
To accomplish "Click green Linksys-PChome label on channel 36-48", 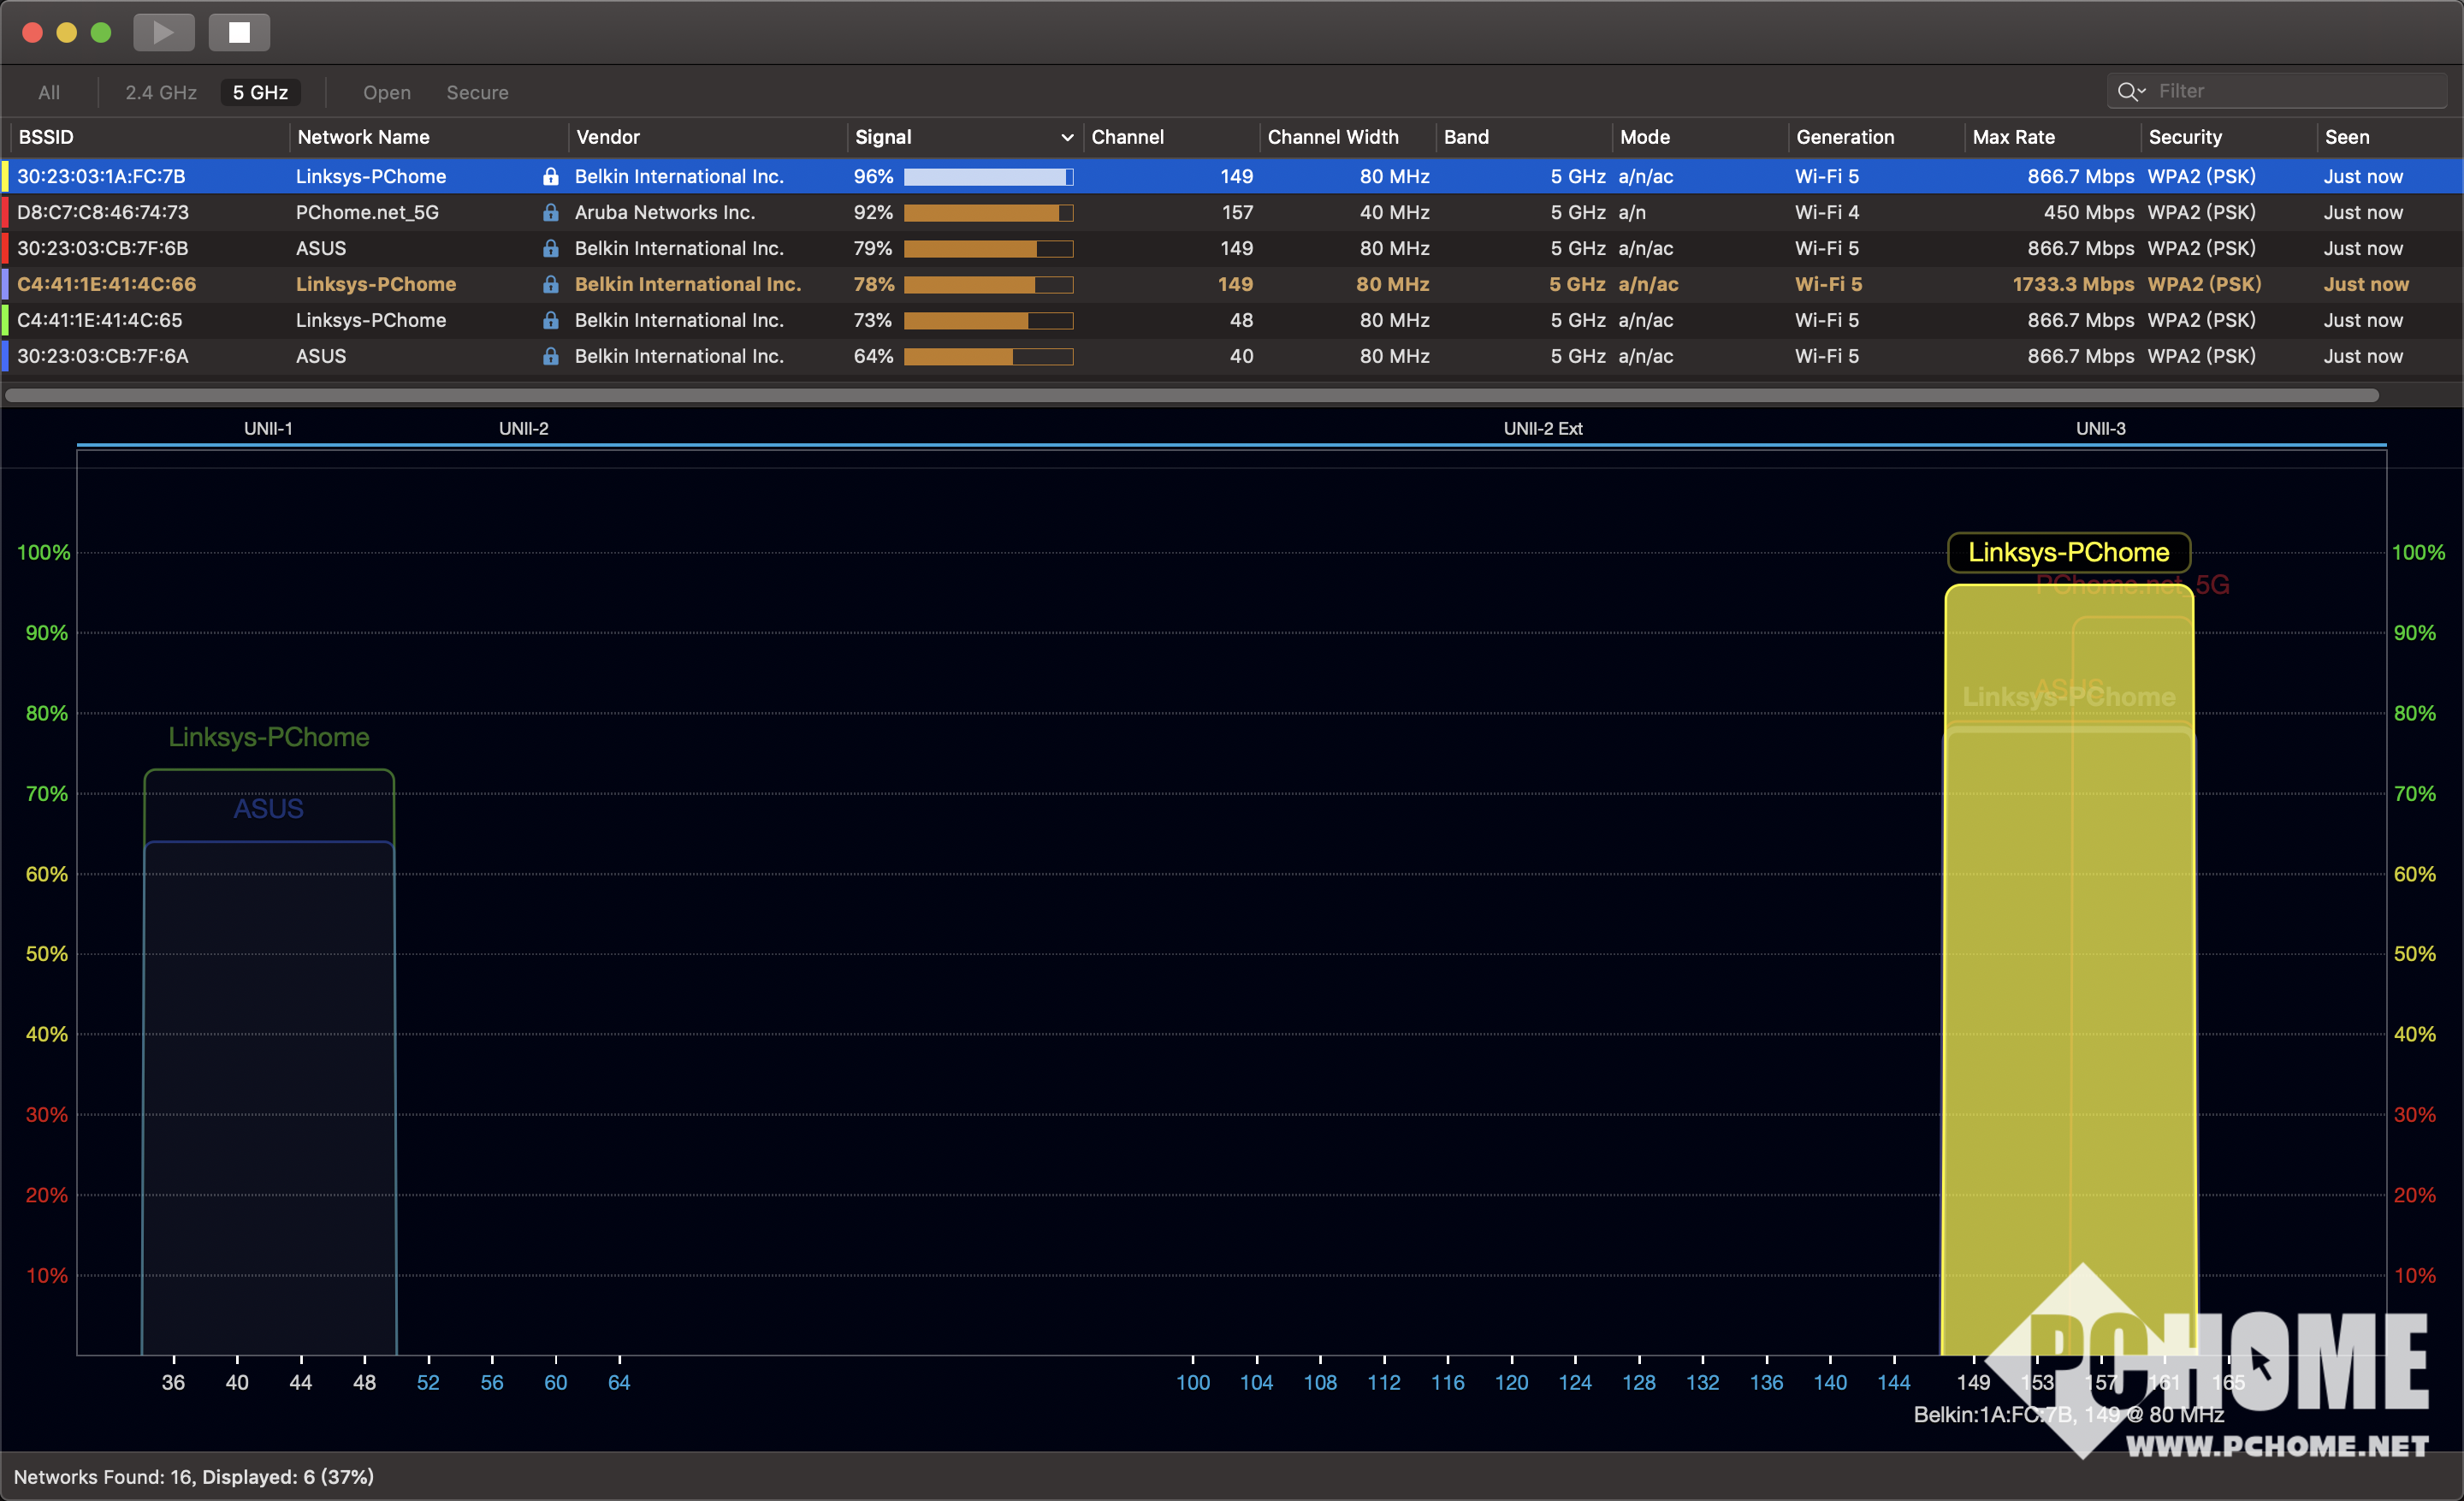I will point(268,737).
